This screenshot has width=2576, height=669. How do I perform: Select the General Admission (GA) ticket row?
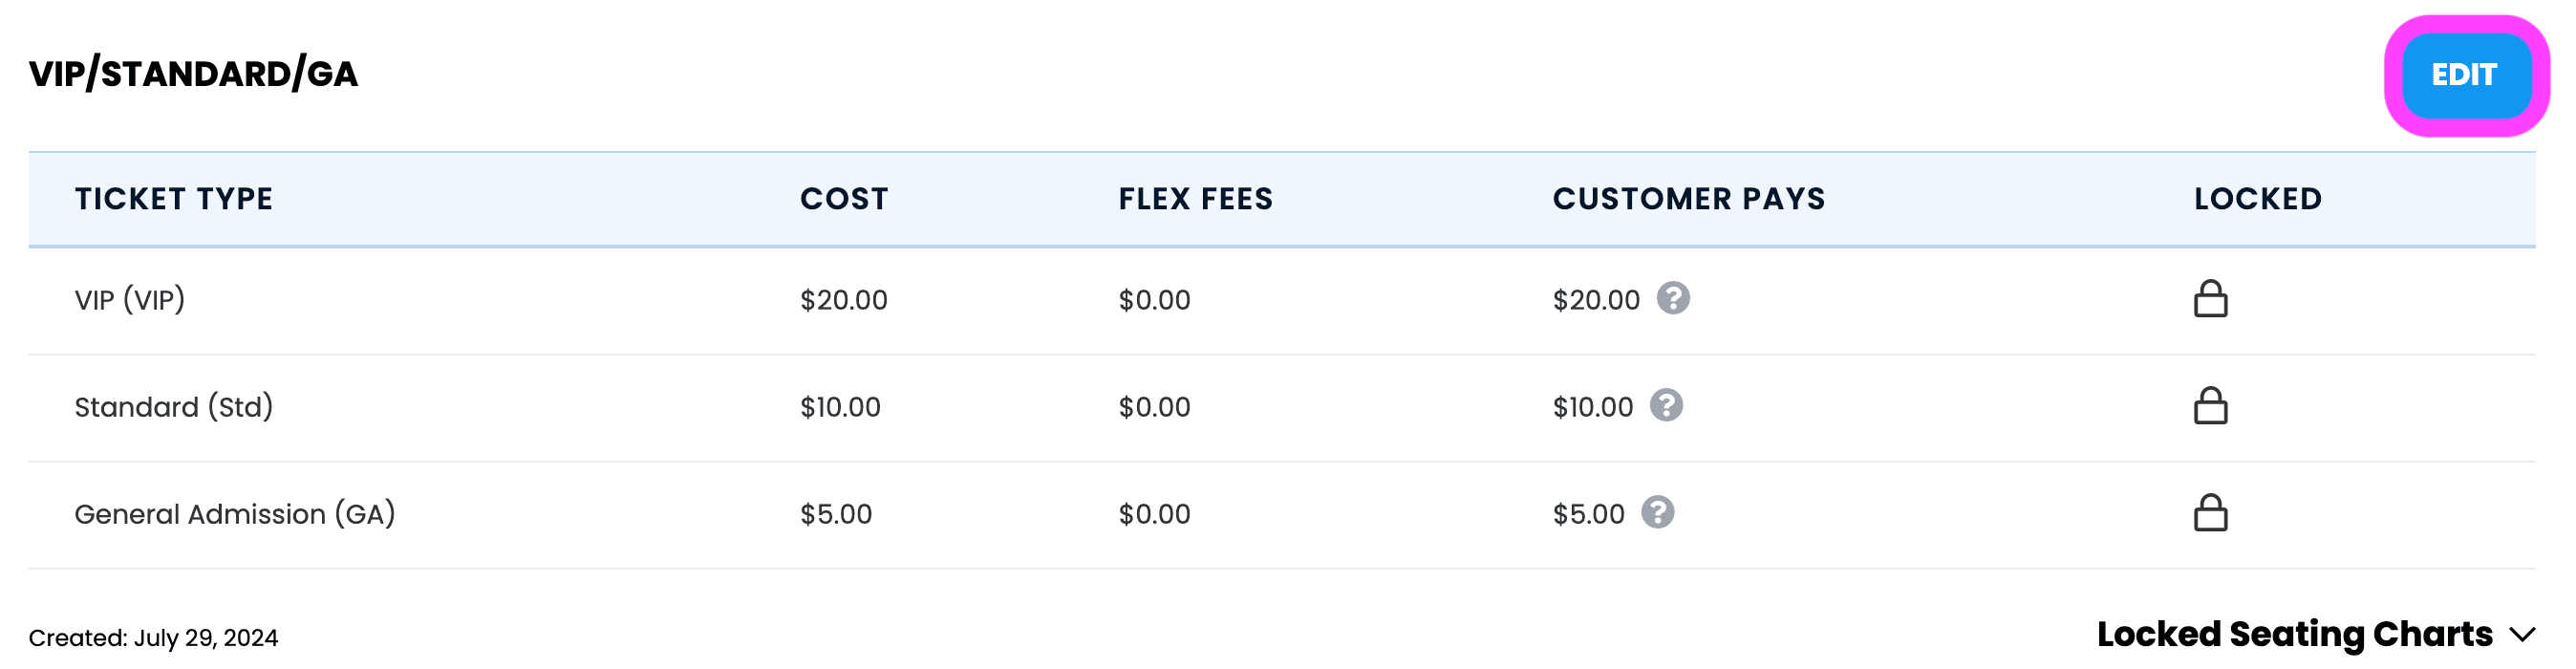pyautogui.click(x=1282, y=515)
